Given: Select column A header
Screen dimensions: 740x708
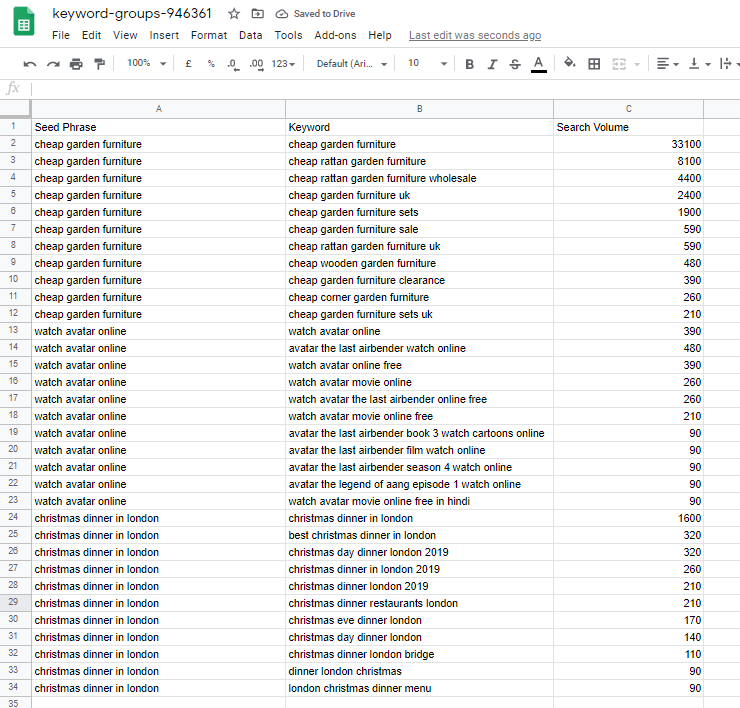Looking at the screenshot, I should 159,109.
